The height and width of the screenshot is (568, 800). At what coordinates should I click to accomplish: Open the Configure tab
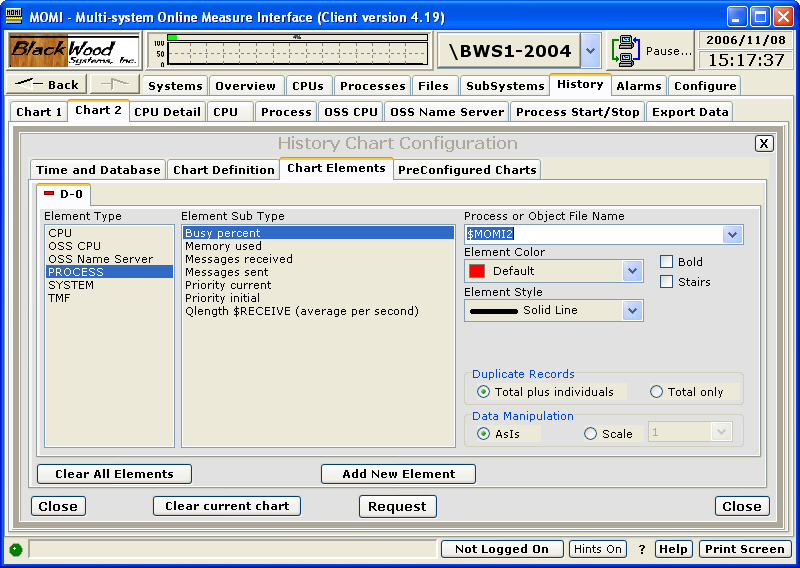(x=705, y=86)
